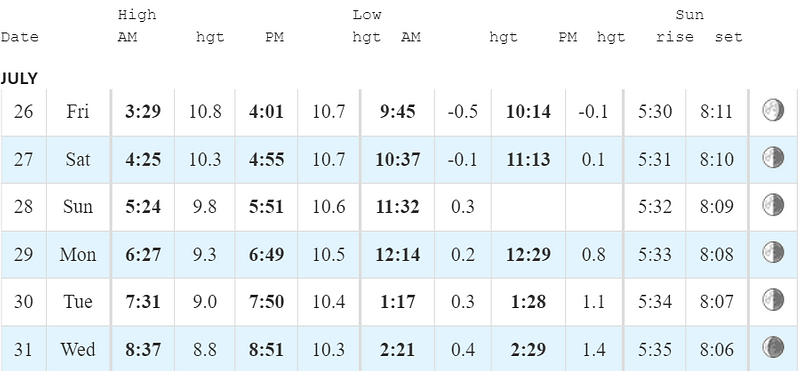Click the Wednesday 8:51 PM high tide
Image resolution: width=800 pixels, height=371 pixels.
click(266, 350)
